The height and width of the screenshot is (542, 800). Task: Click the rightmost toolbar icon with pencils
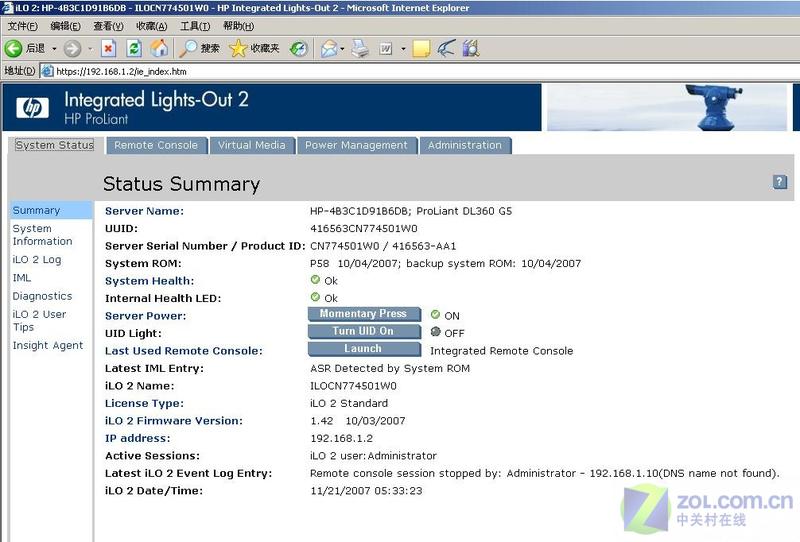coord(471,48)
